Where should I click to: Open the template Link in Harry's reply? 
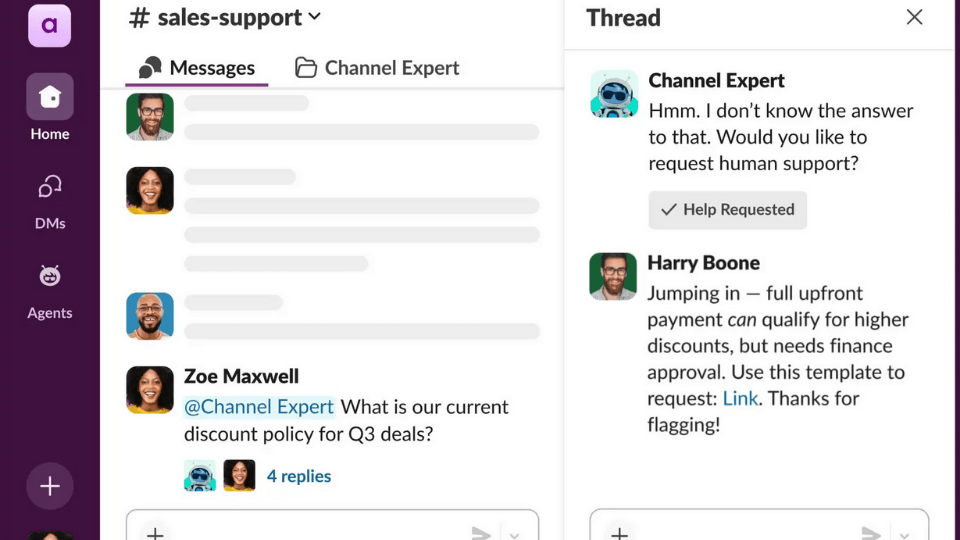coord(740,398)
